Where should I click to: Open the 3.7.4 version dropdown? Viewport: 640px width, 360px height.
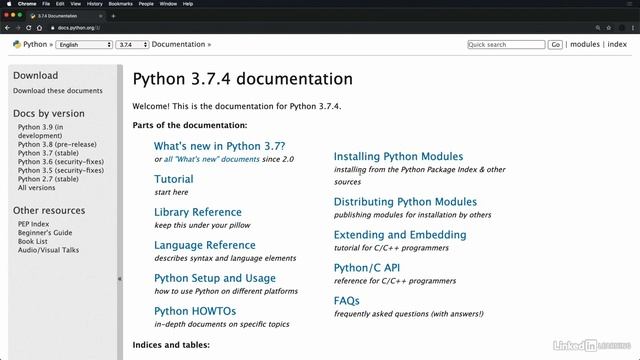pos(132,44)
